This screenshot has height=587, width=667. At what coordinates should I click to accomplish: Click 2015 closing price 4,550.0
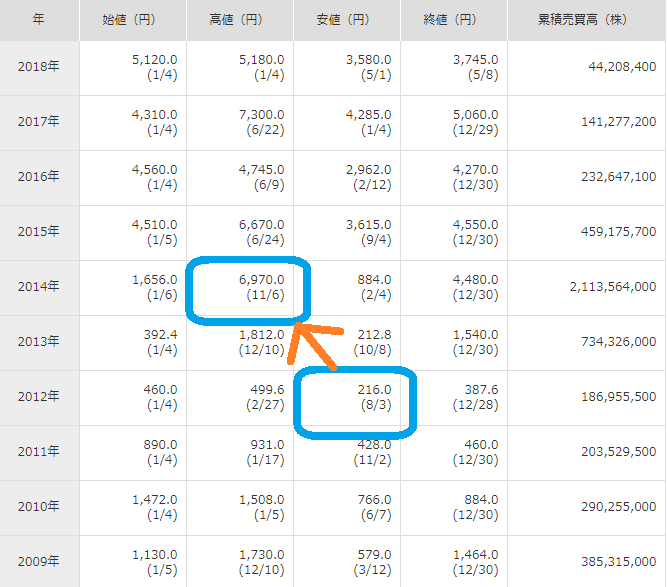(475, 225)
